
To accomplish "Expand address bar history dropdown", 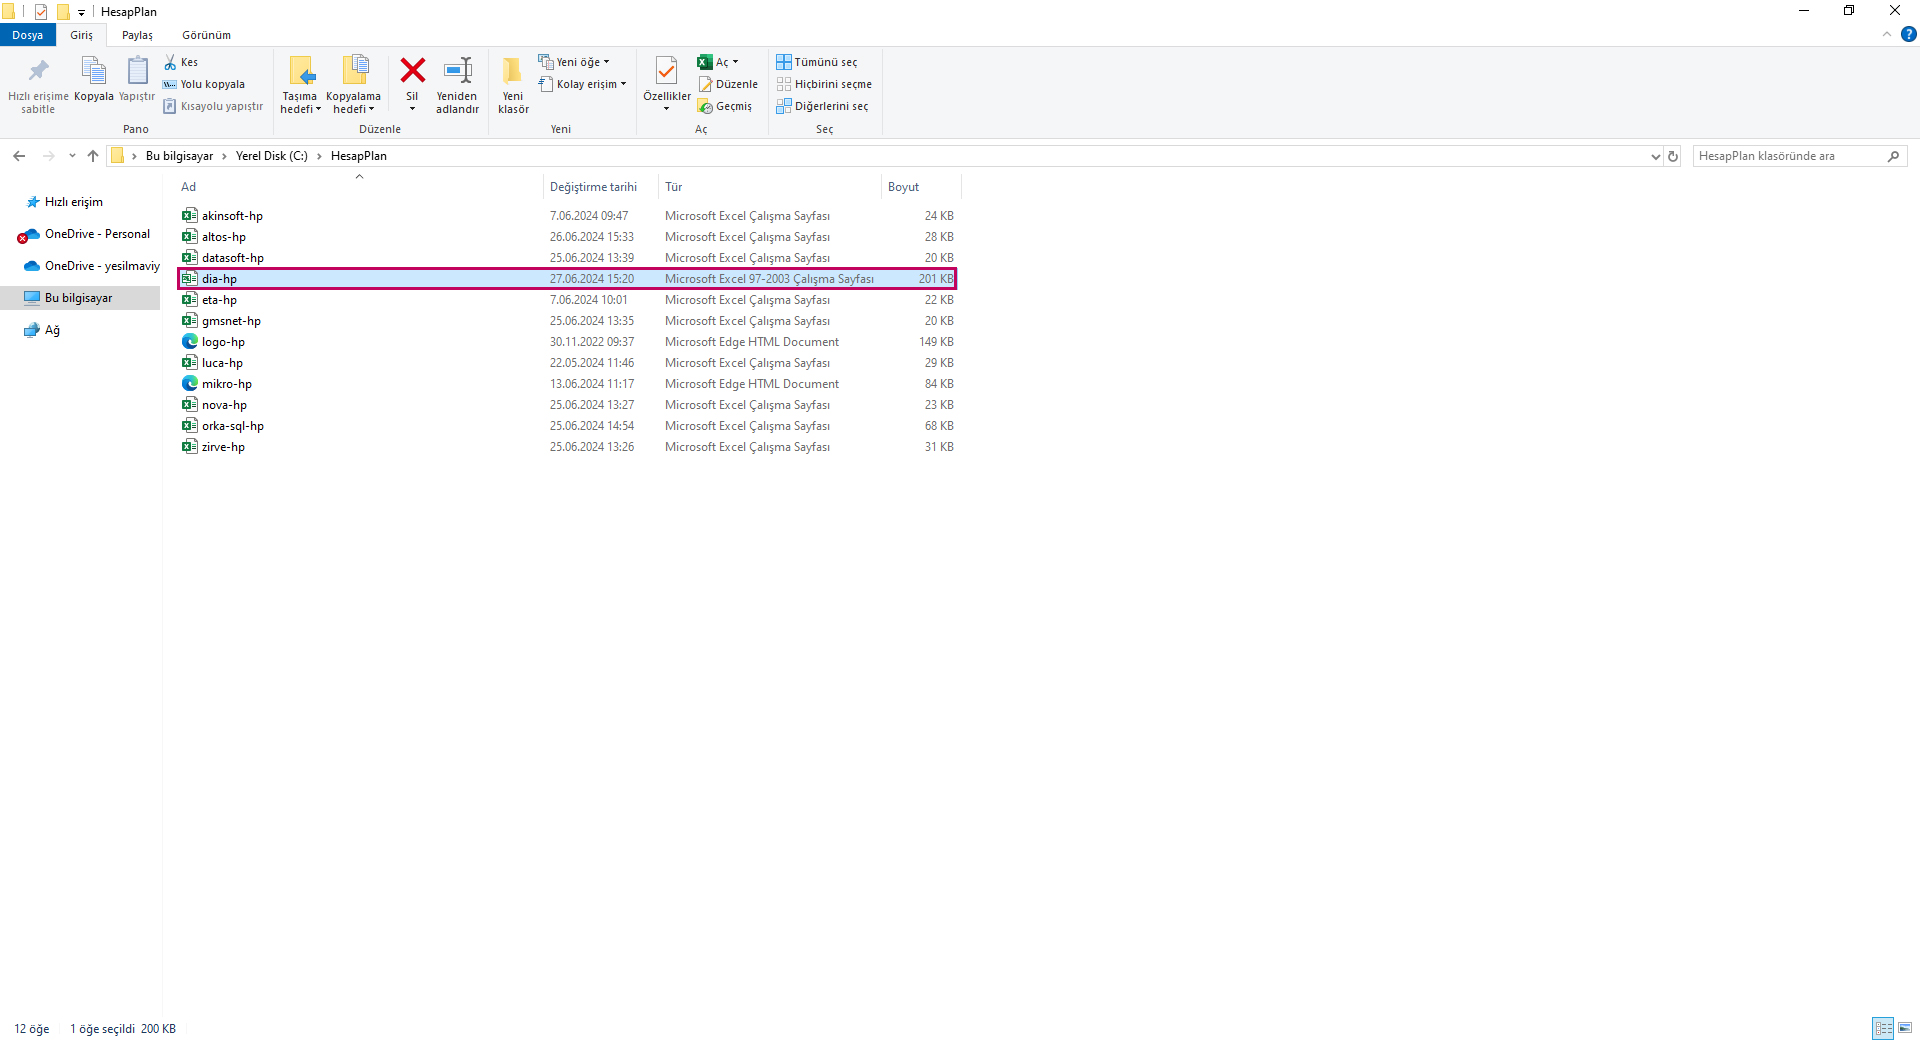I will pyautogui.click(x=1656, y=156).
